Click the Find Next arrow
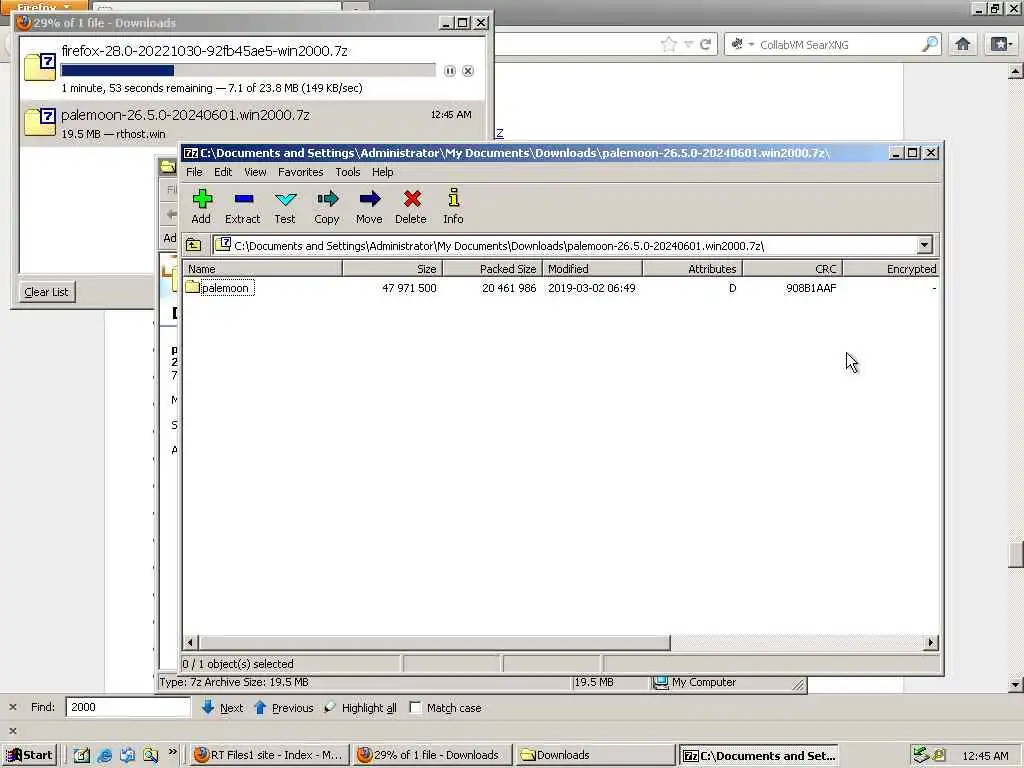Viewport: 1024px width, 768px height. click(x=208, y=707)
